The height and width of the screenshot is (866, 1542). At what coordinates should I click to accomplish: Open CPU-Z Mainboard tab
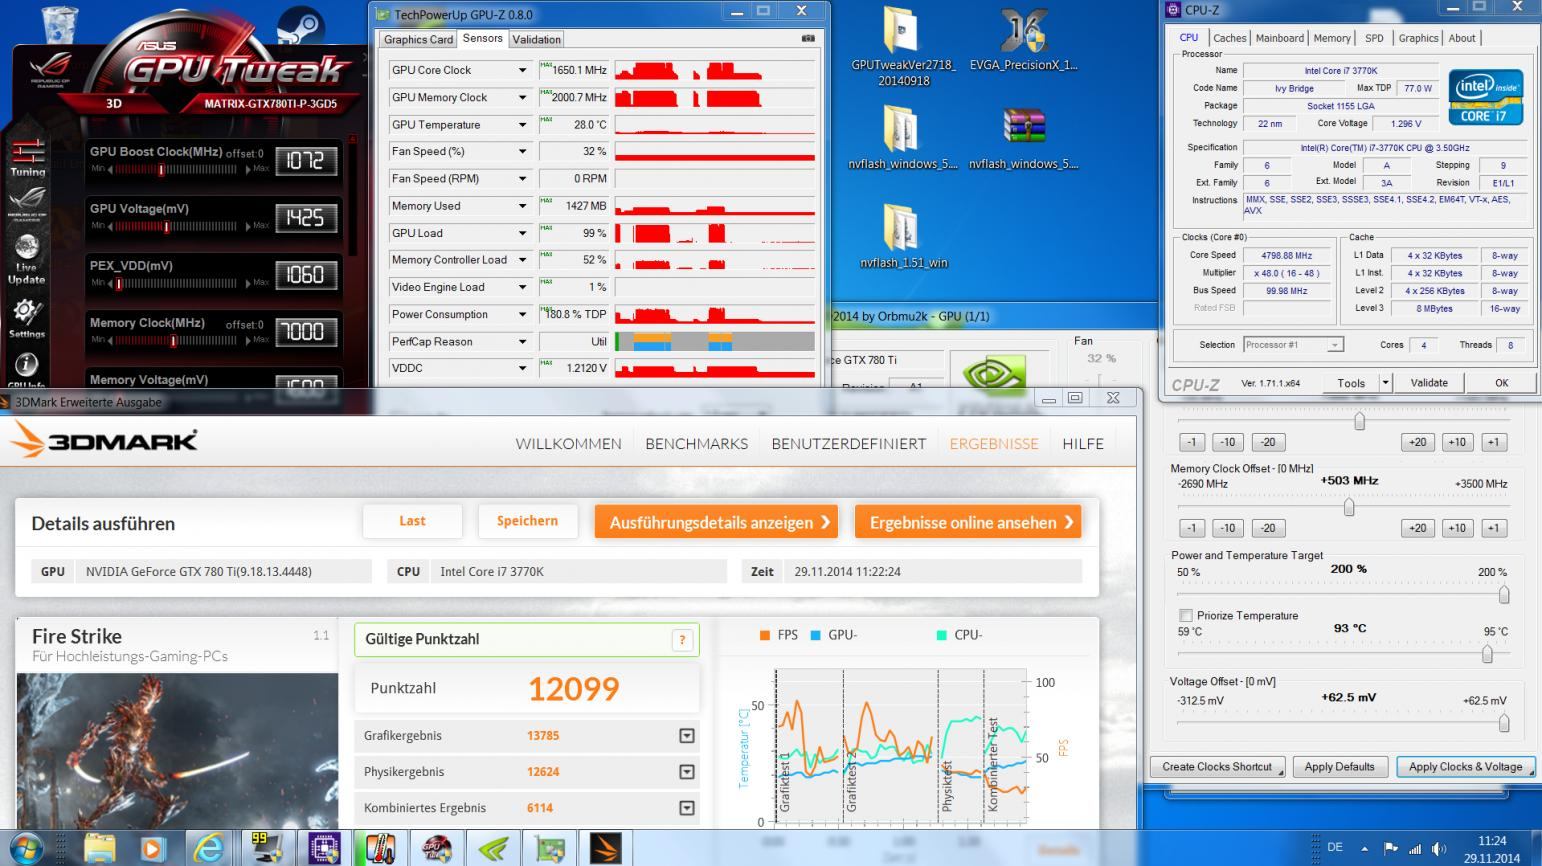pos(1280,38)
